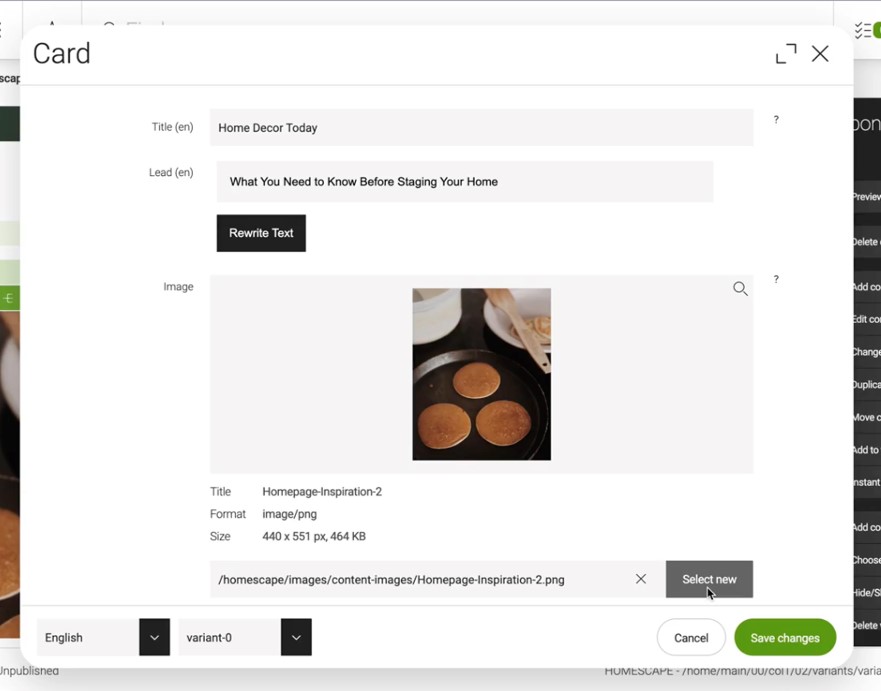The width and height of the screenshot is (881, 691).
Task: Open help for the Image field
Action: point(776,280)
